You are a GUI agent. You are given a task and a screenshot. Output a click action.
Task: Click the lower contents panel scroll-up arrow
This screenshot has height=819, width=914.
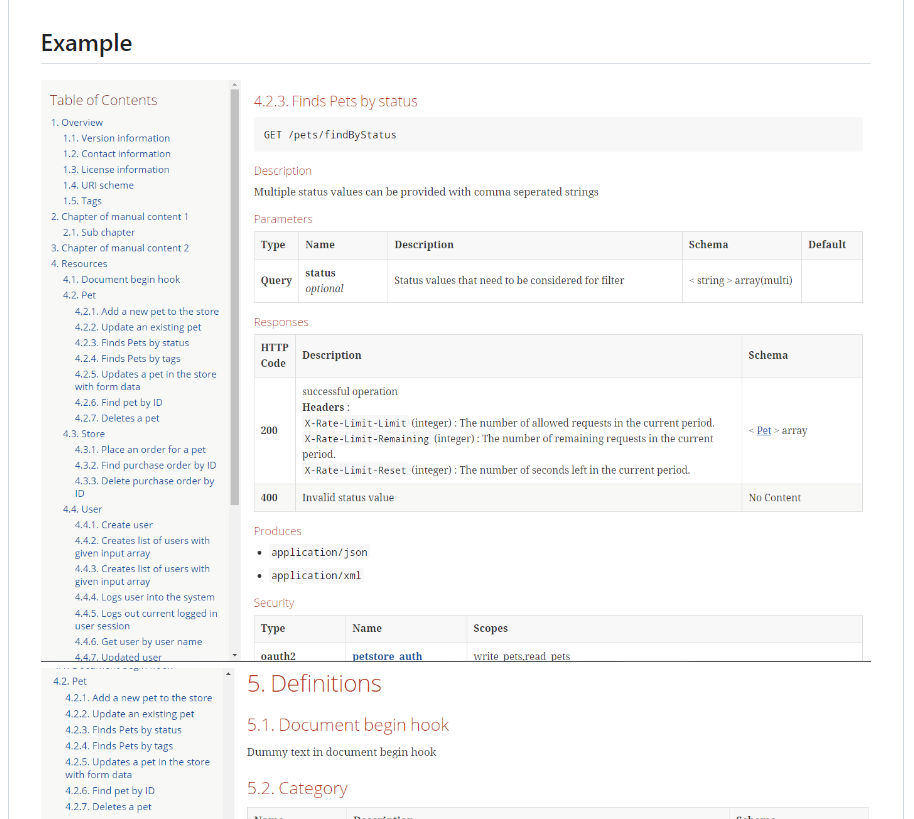click(228, 674)
